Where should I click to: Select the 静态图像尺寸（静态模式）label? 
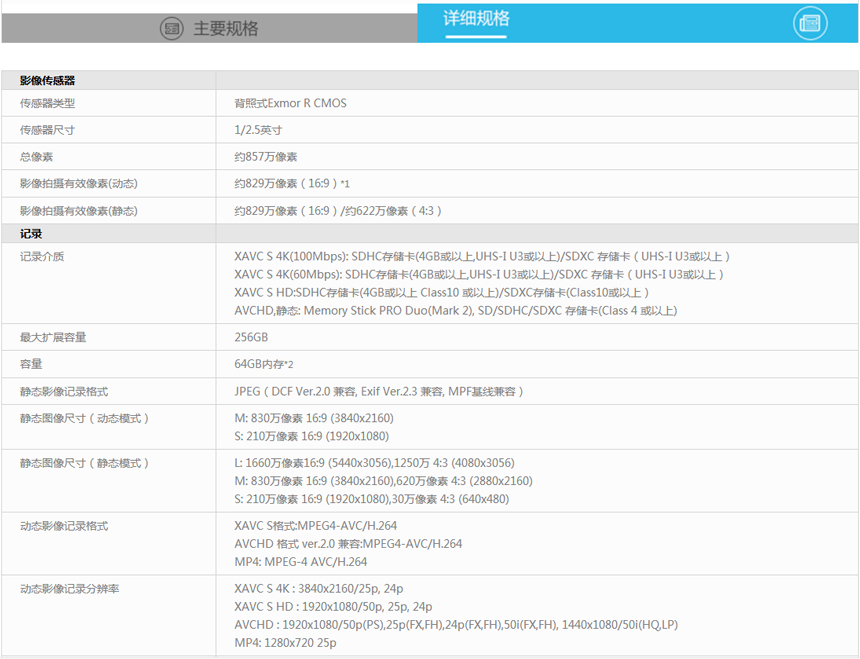tap(84, 463)
